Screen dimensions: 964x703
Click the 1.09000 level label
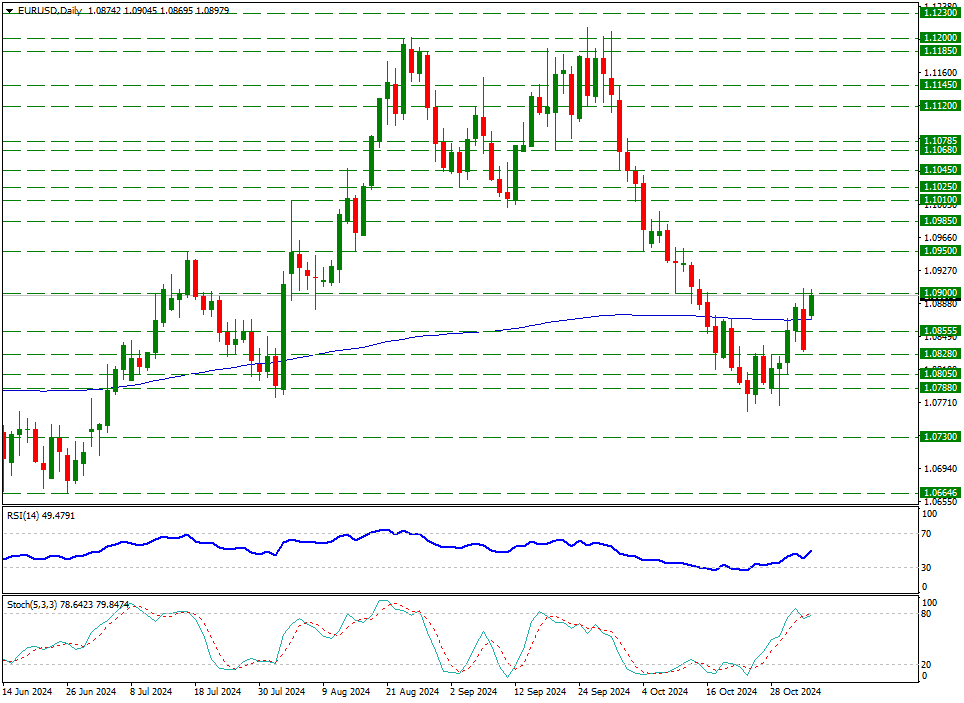[941, 293]
